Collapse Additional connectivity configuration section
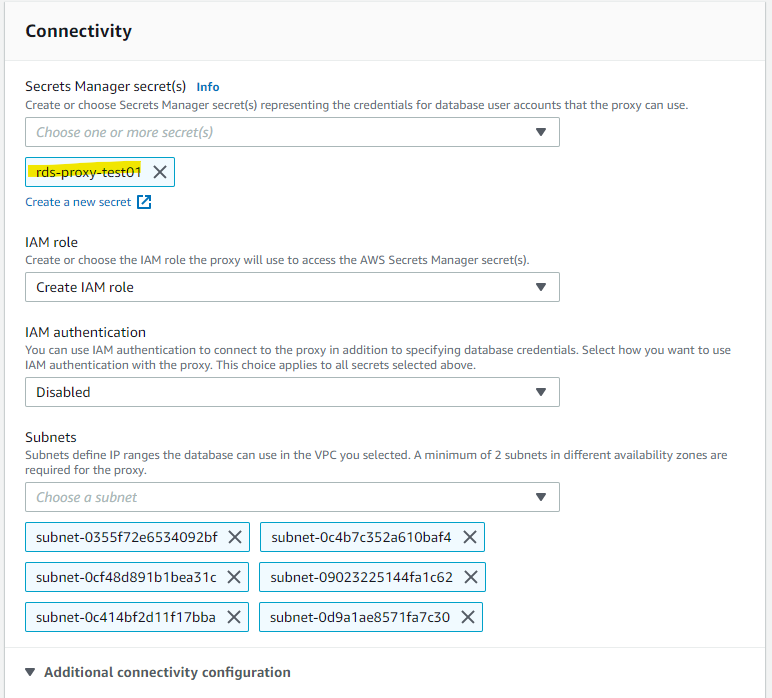Screen dimensions: 772x698 point(30,672)
